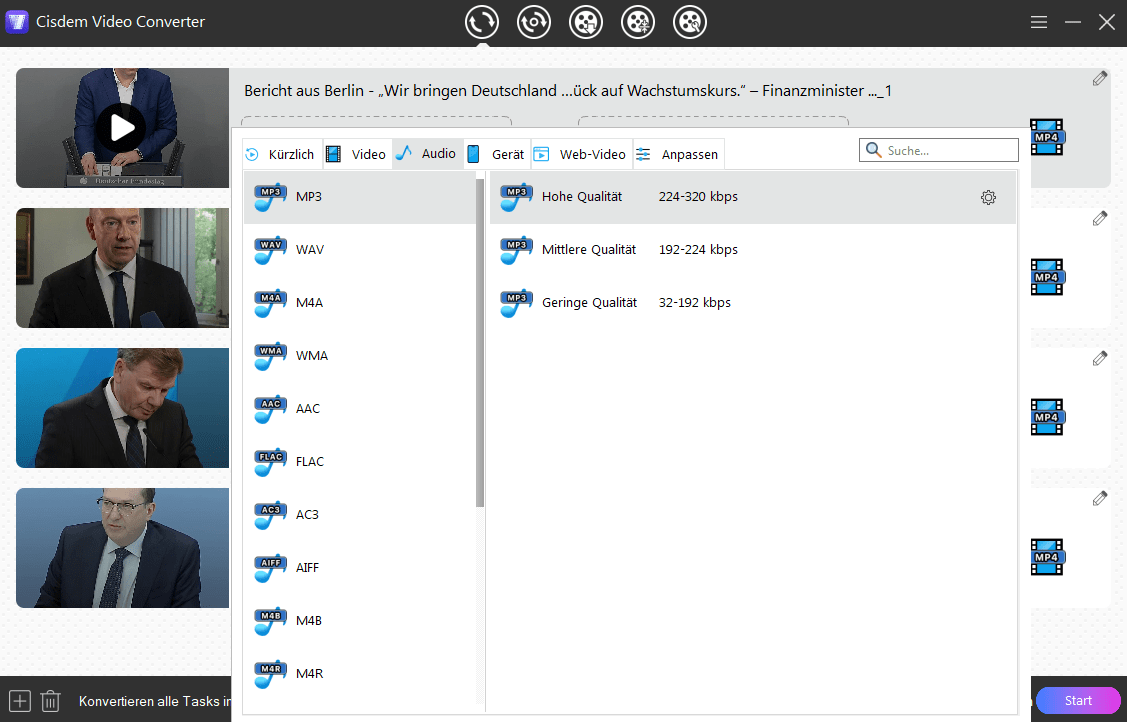
Task: Play the first video thumbnail
Action: pyautogui.click(x=122, y=128)
